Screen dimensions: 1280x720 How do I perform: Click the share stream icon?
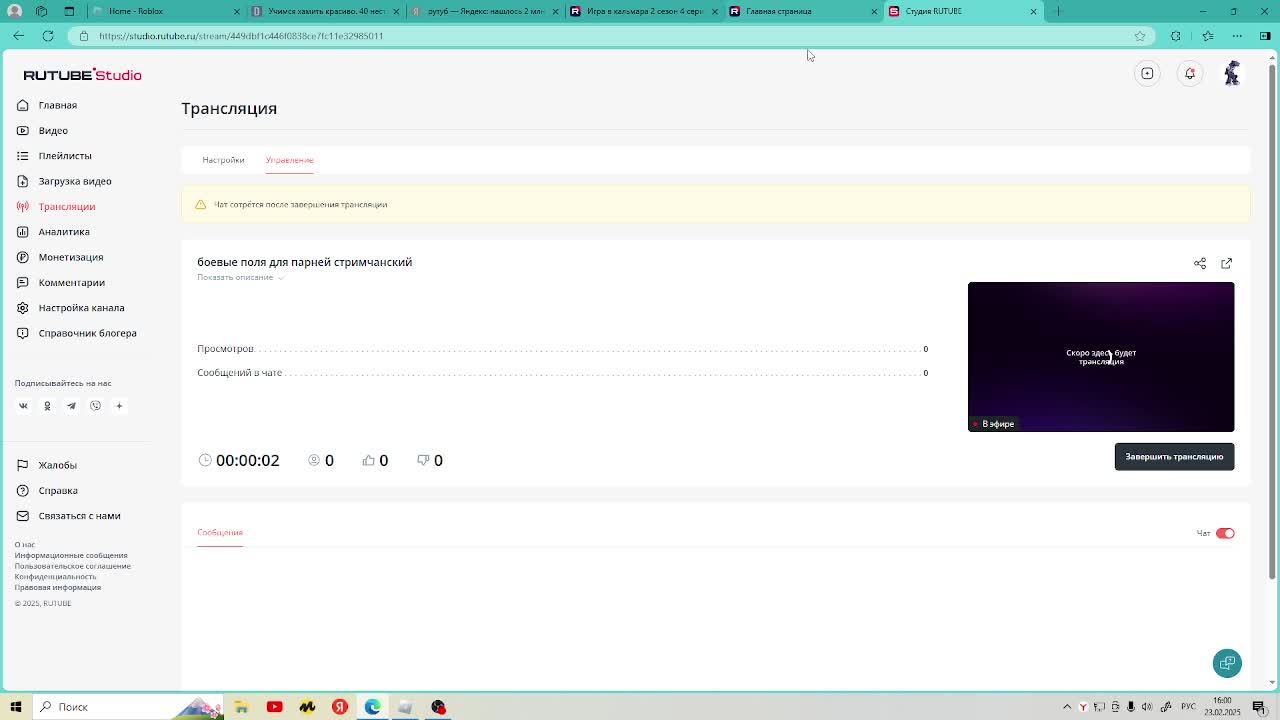1200,263
